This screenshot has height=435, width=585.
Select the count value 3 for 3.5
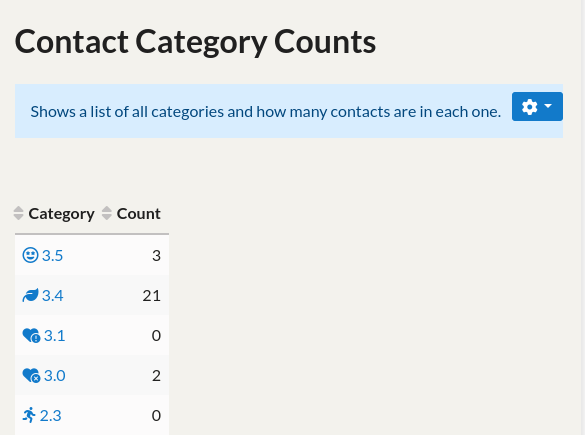point(156,256)
